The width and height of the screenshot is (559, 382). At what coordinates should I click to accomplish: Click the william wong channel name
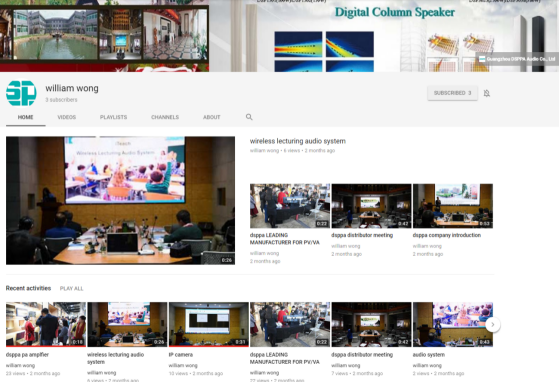[x=72, y=88]
